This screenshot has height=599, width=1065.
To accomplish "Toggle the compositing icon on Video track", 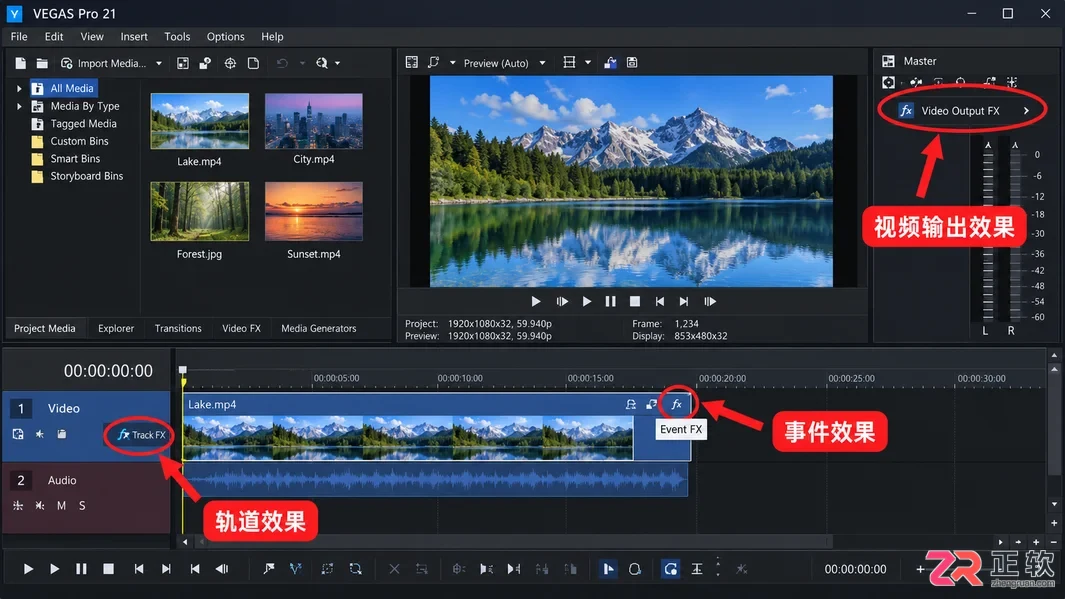I will 18,434.
